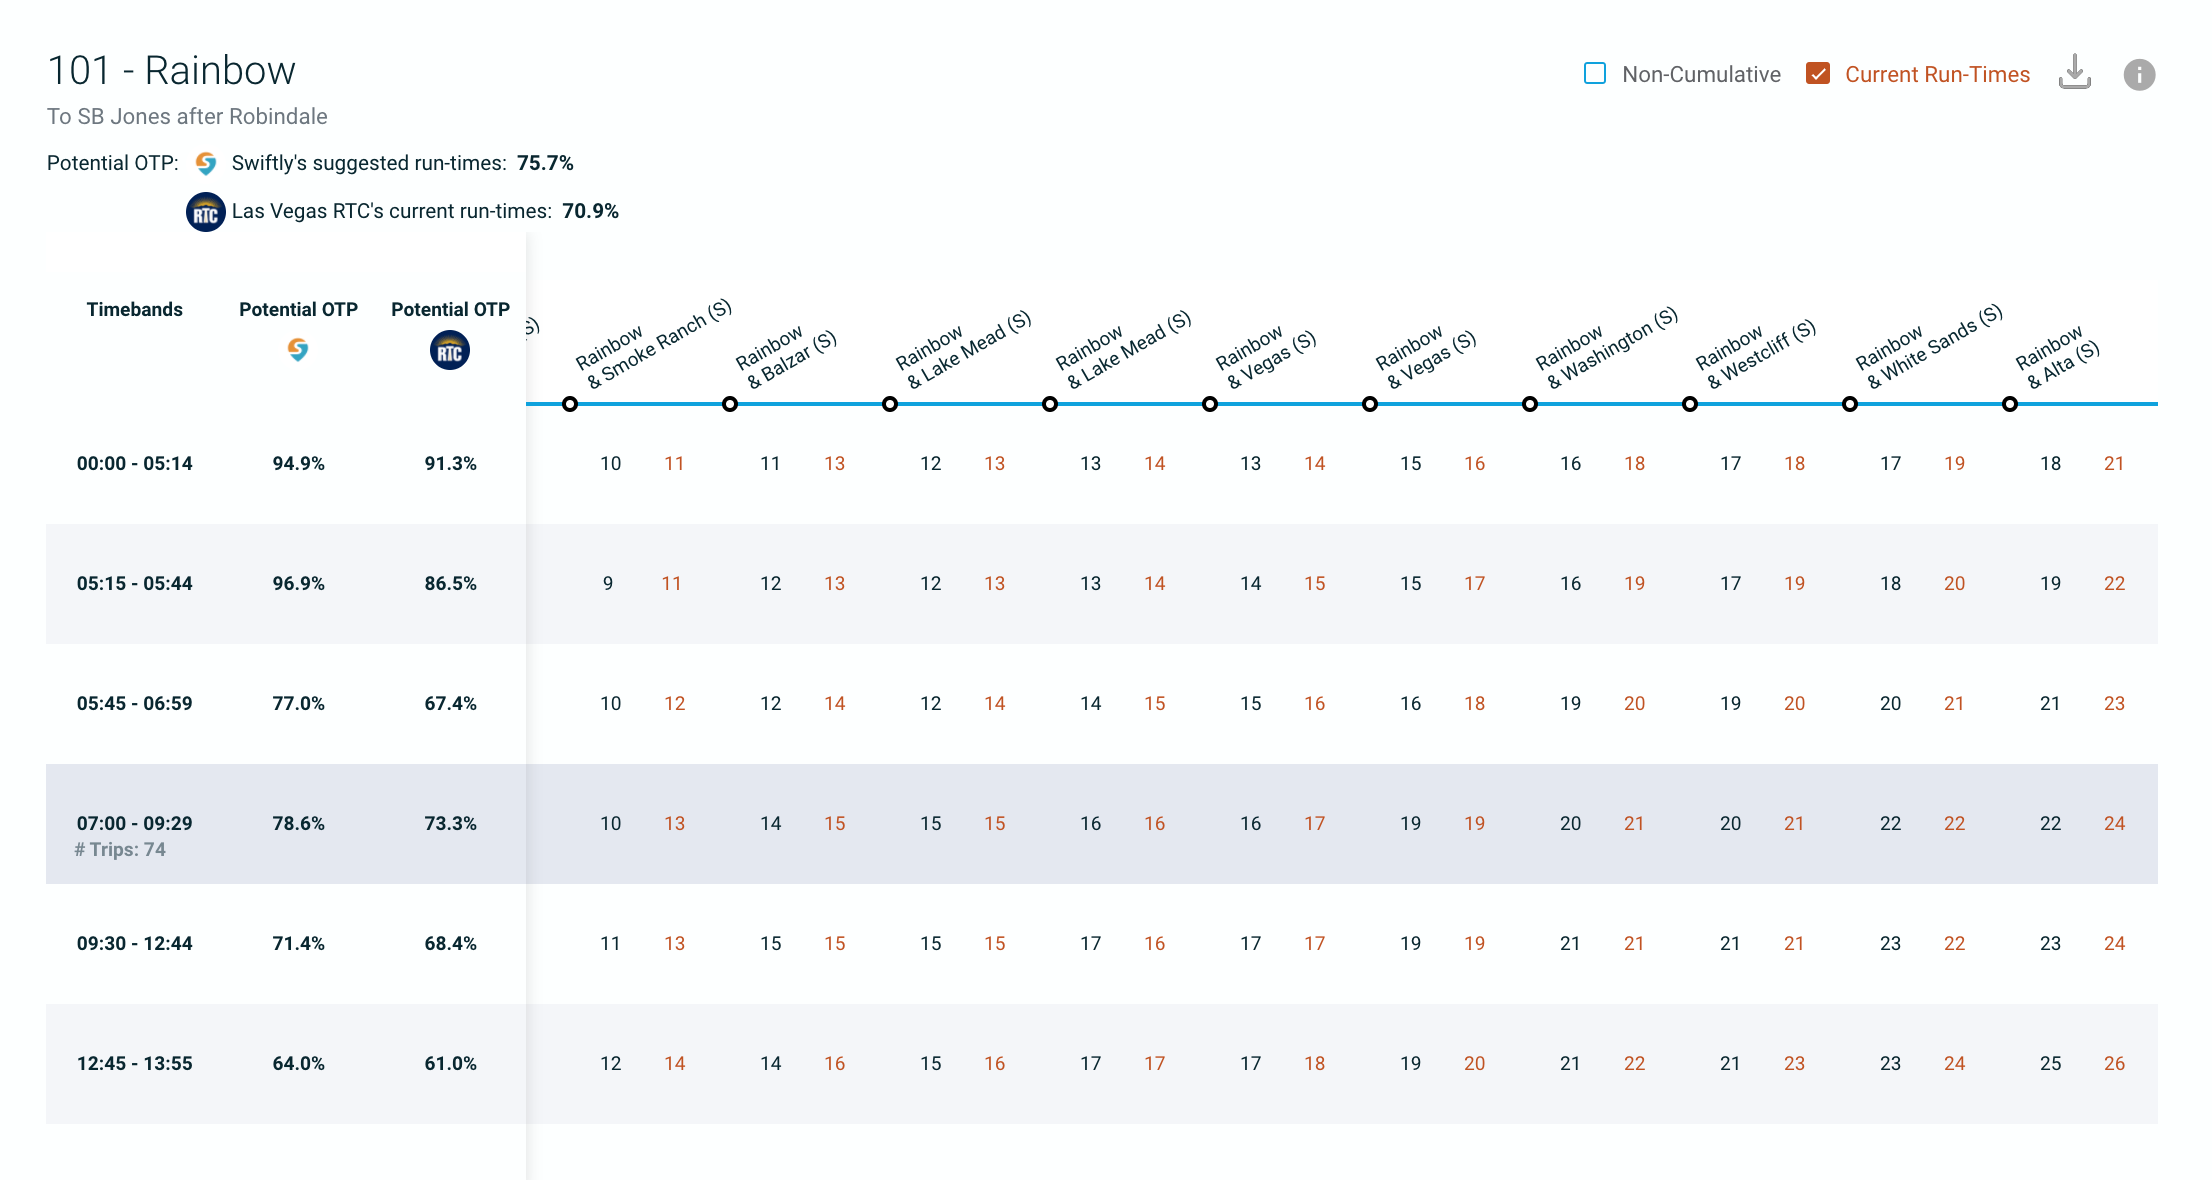Click the Rainbow & Smoke Ranch stop marker
2212x1180 pixels.
point(570,404)
